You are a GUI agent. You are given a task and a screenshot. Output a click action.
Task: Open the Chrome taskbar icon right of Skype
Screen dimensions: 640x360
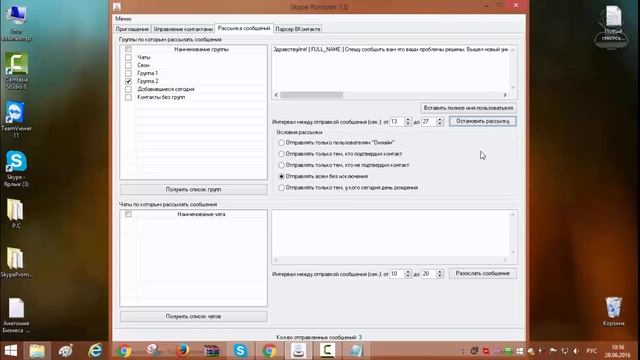point(269,351)
